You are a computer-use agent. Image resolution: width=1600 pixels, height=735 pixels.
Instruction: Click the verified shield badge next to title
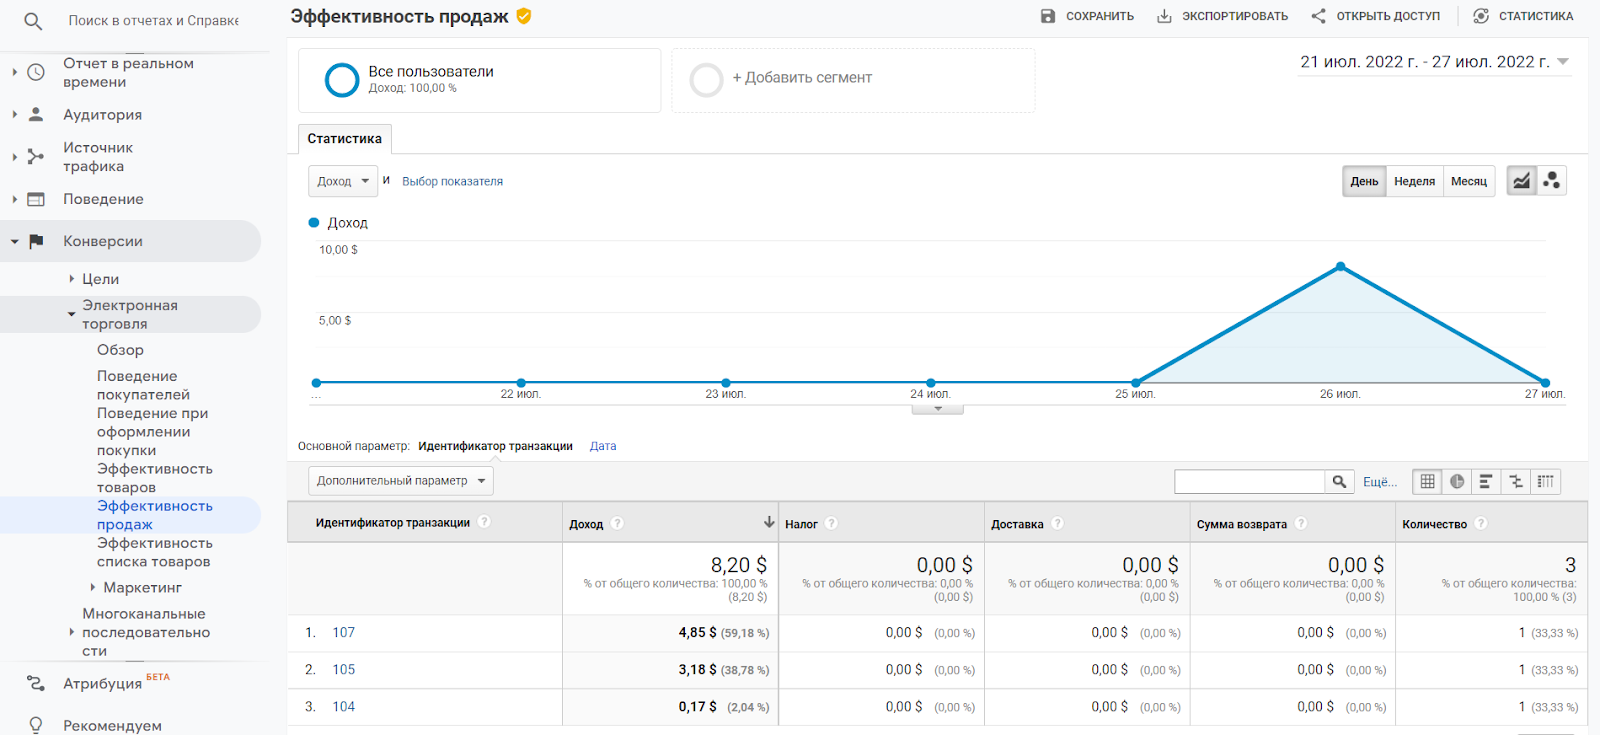click(x=524, y=16)
